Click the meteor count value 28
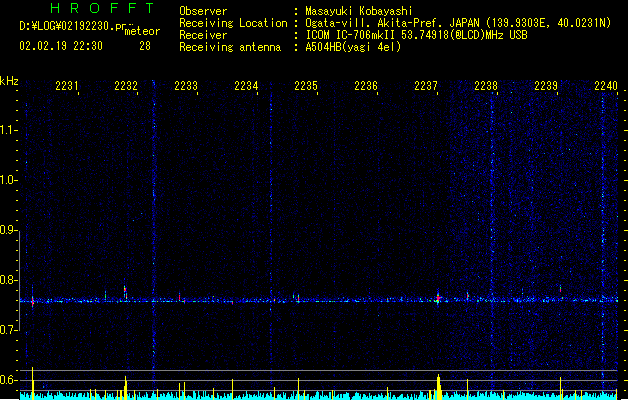629x400 pixels. (145, 46)
